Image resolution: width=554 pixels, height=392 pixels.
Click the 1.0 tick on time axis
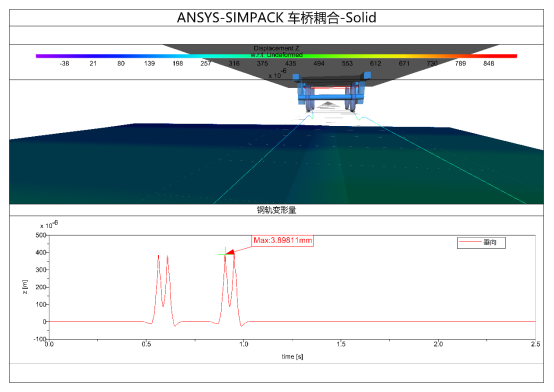click(x=244, y=344)
